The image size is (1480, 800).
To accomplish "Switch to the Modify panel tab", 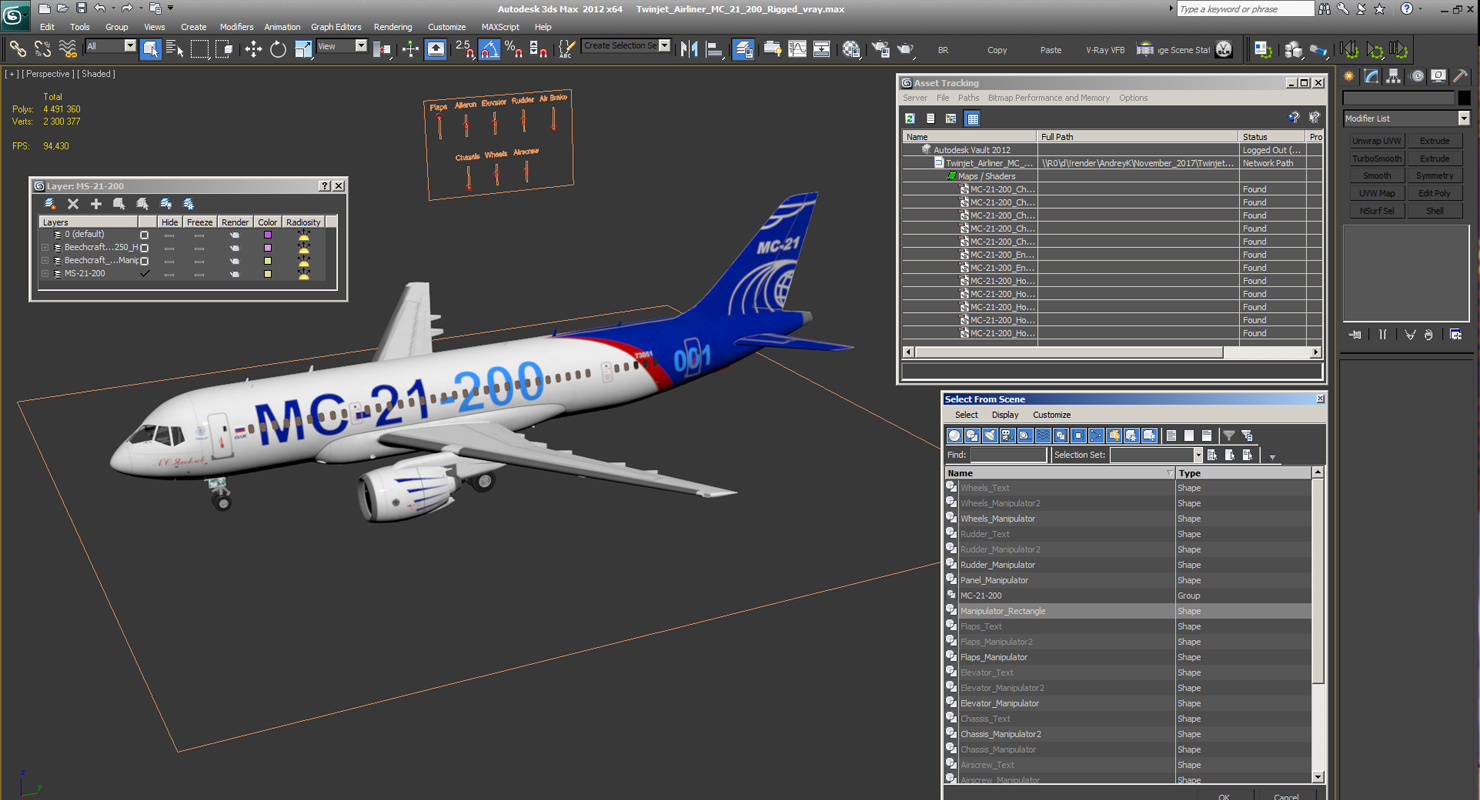I will coord(1371,76).
